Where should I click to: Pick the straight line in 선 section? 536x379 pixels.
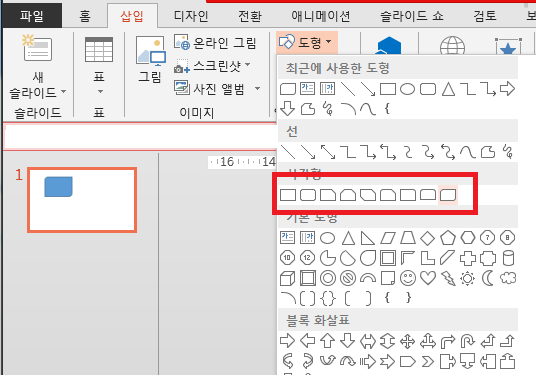[288, 152]
